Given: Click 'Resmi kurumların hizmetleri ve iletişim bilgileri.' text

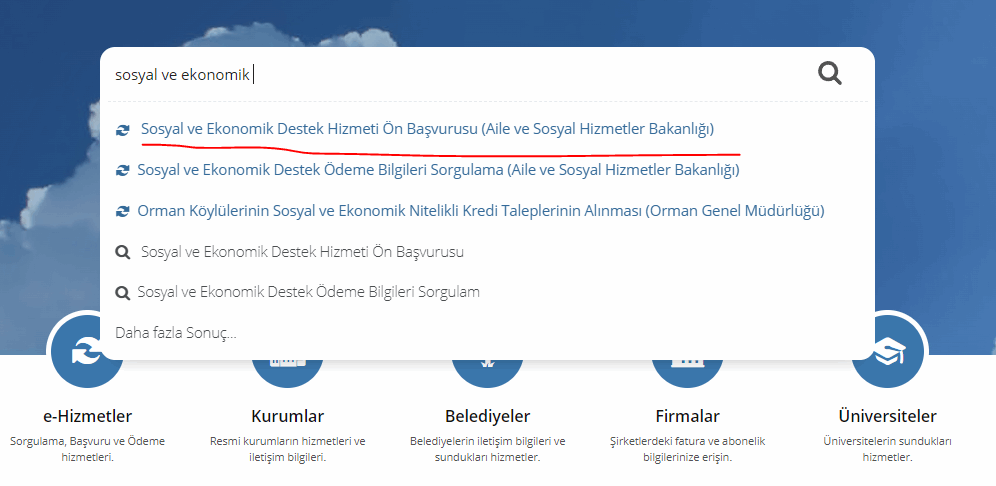Looking at the screenshot, I should pyautogui.click(x=288, y=449).
